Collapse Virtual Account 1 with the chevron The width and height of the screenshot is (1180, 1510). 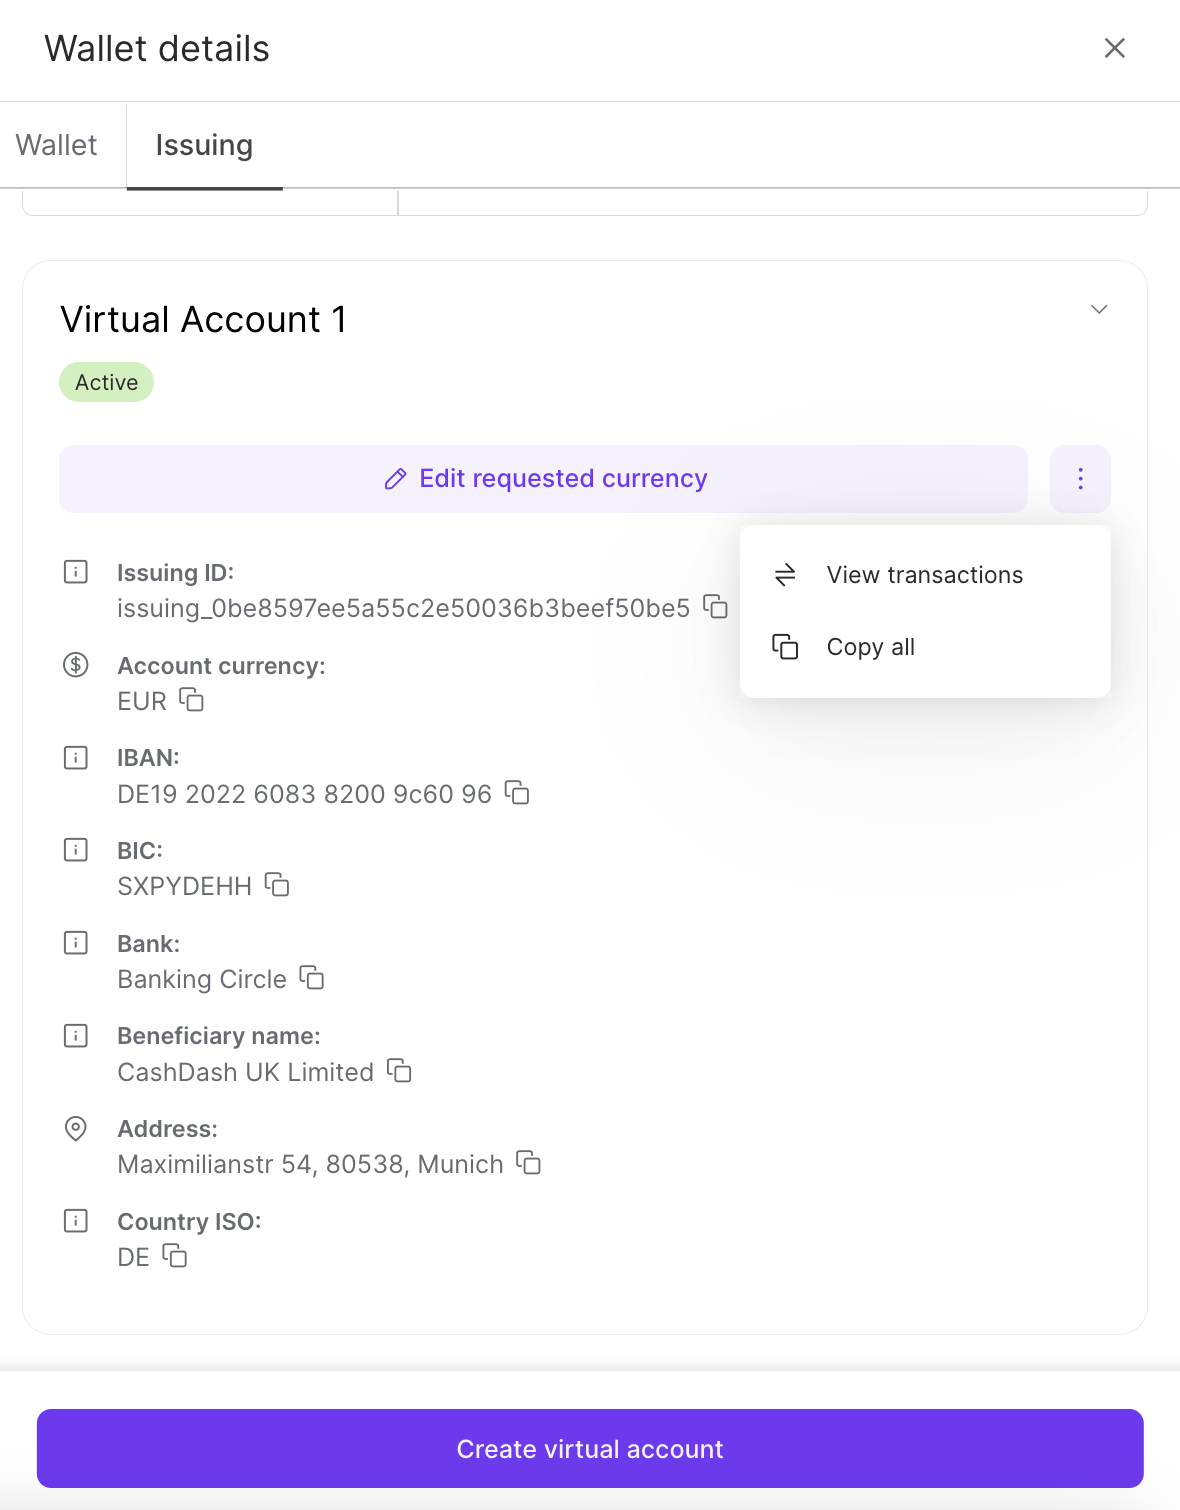[1098, 310]
